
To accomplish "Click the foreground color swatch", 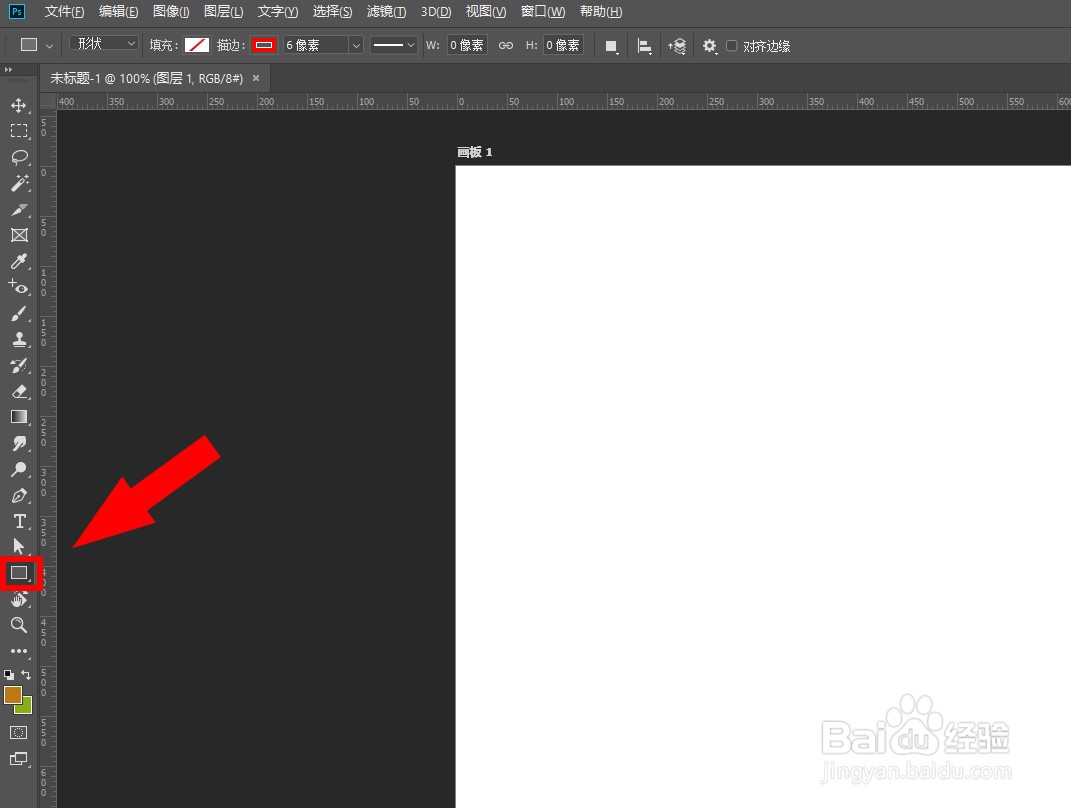I will click(13, 695).
